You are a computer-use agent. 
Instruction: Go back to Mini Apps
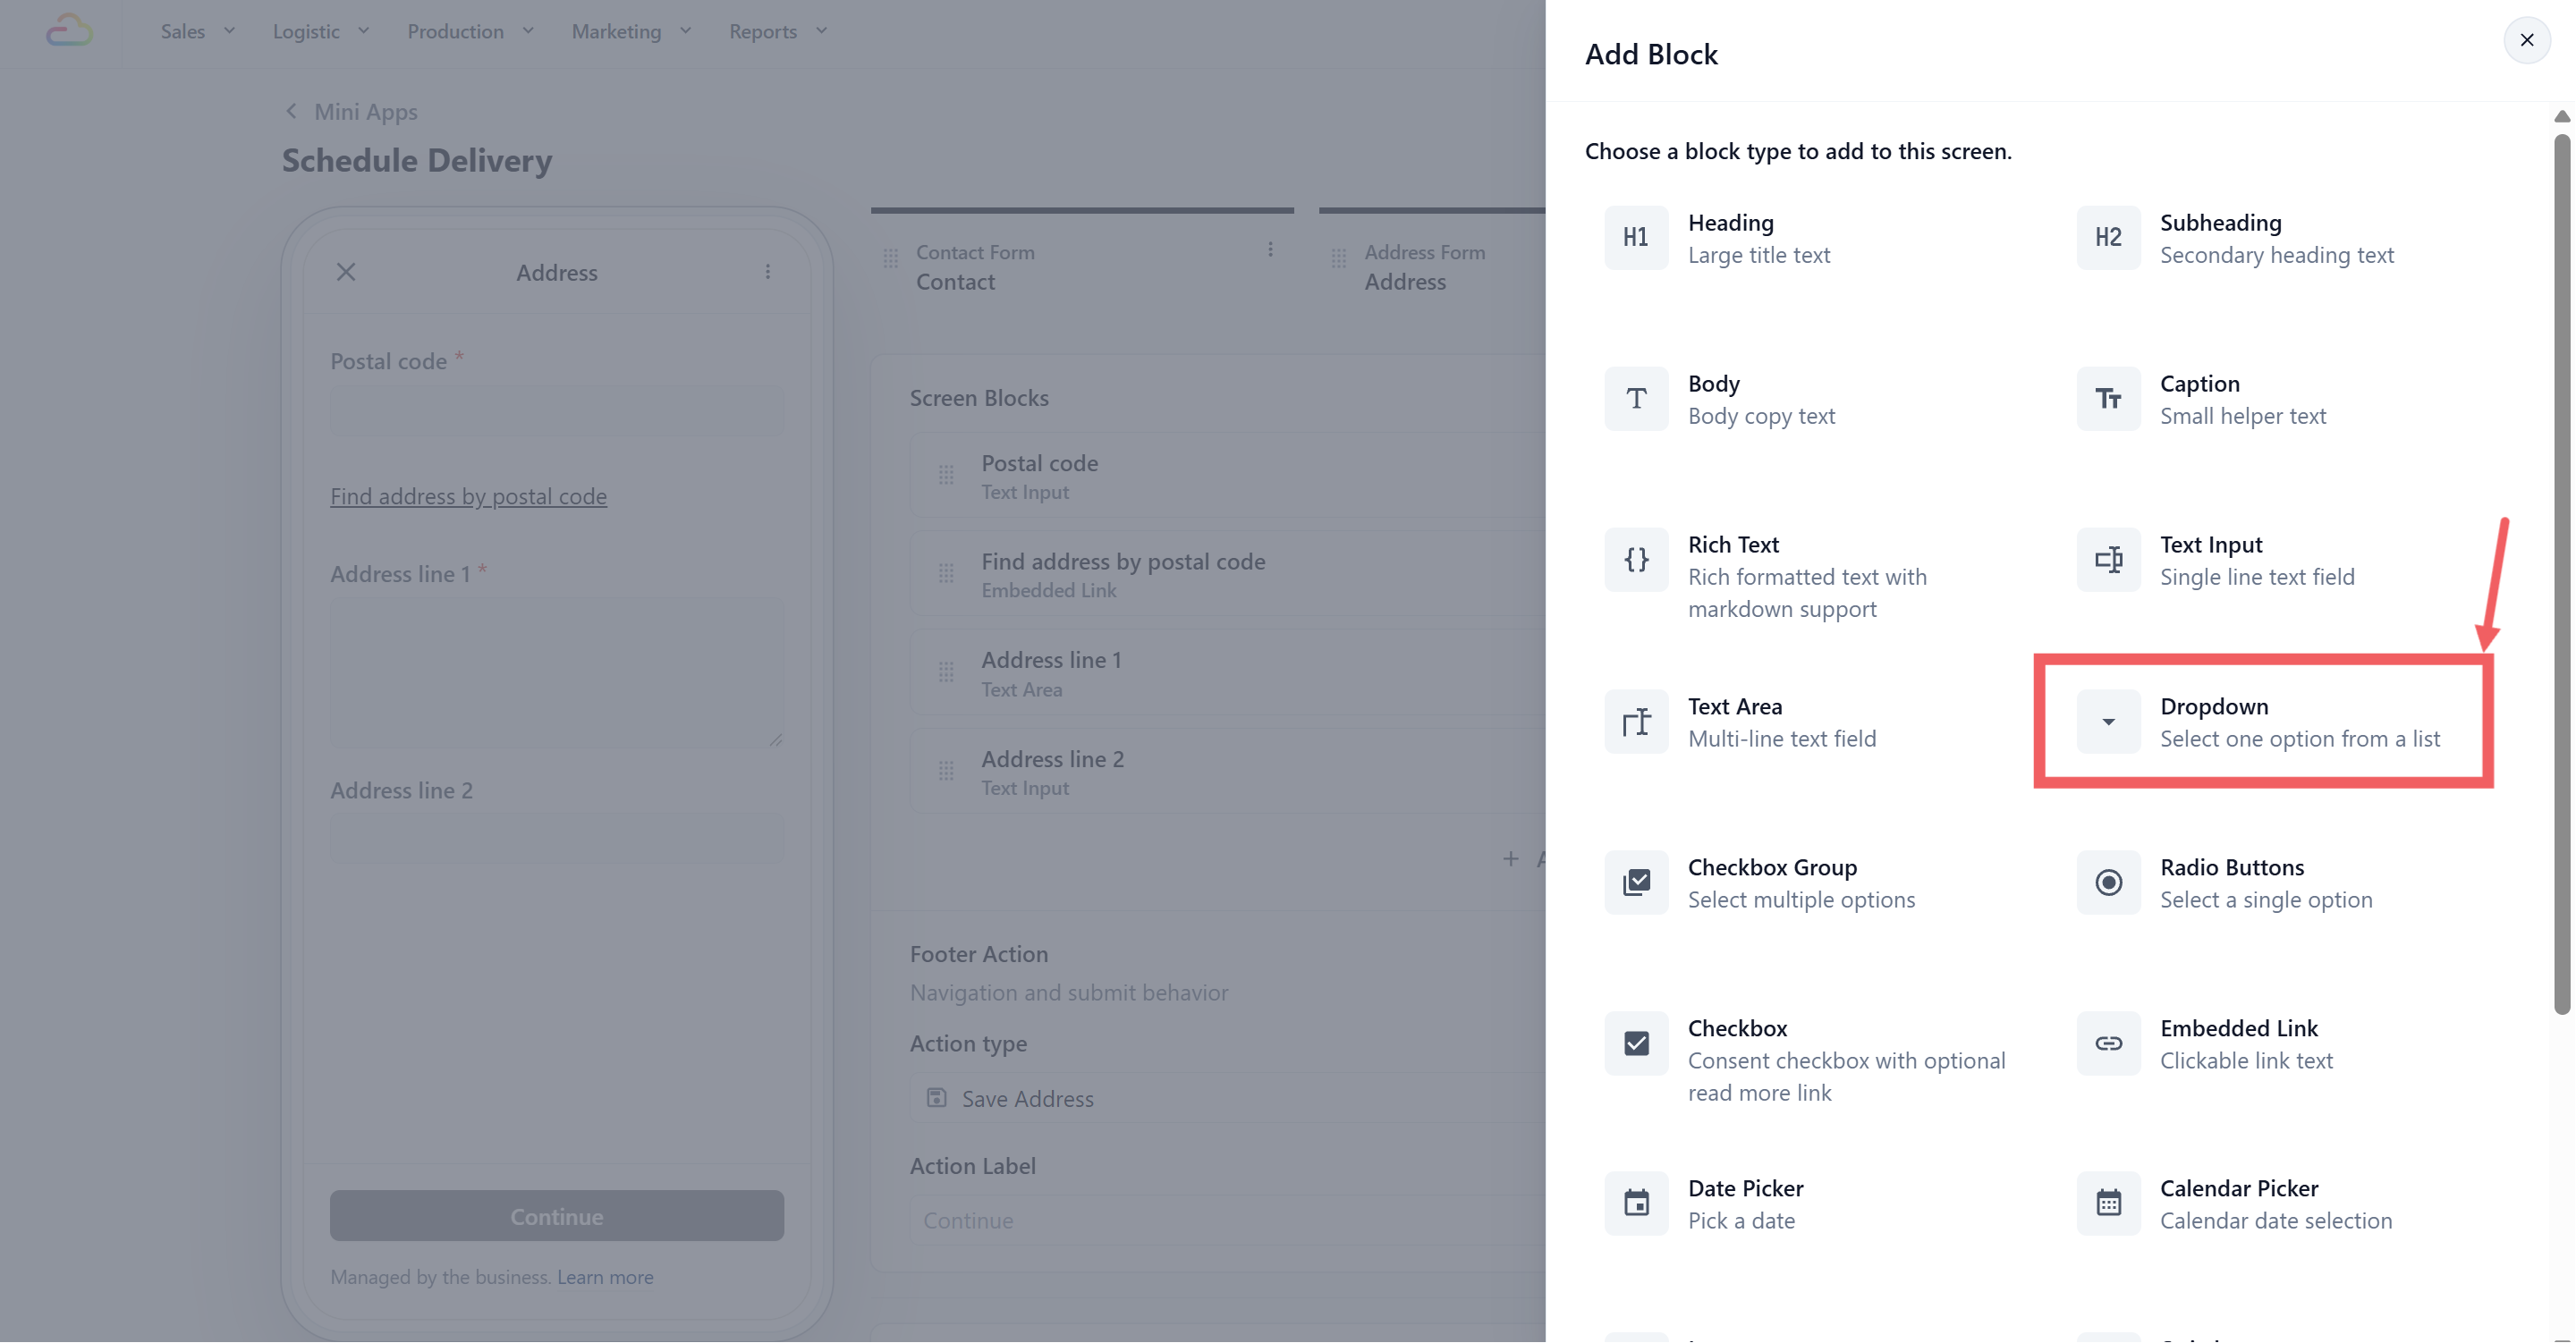point(351,111)
